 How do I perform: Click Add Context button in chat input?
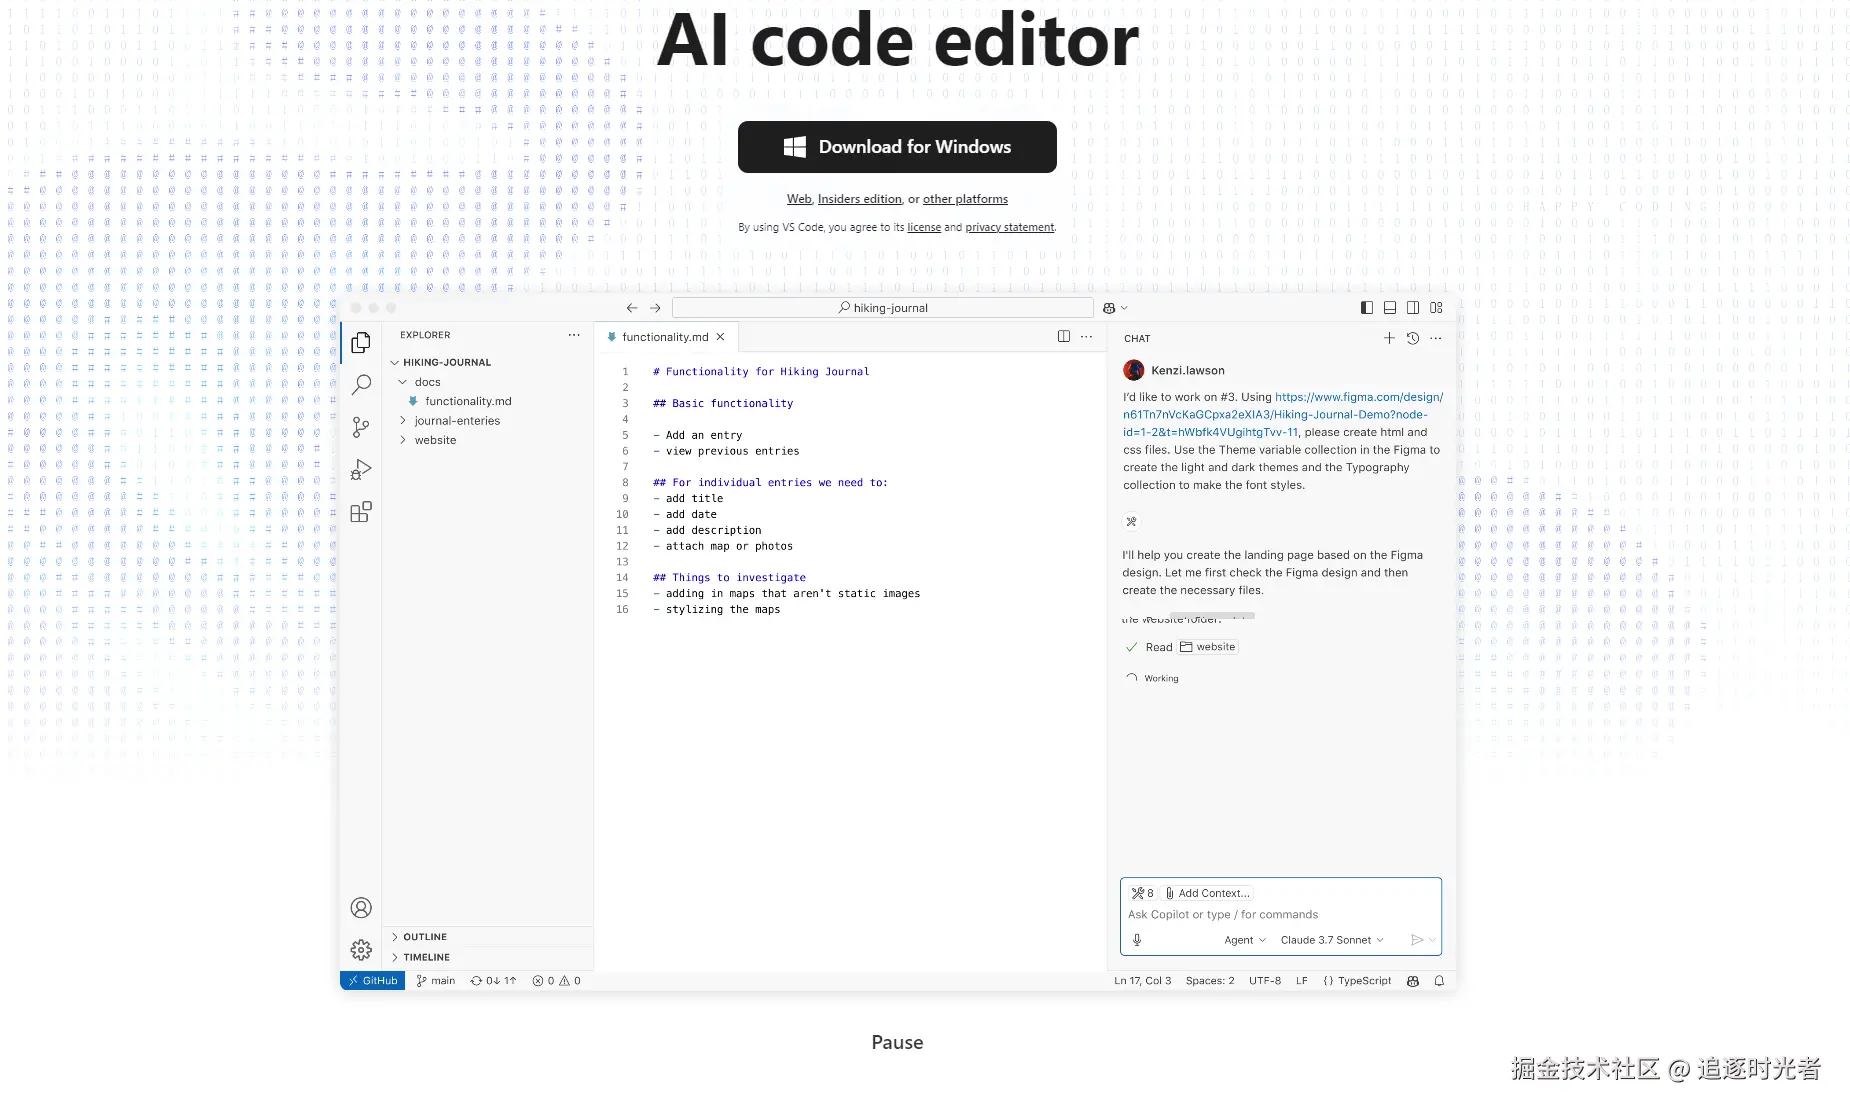1208,893
